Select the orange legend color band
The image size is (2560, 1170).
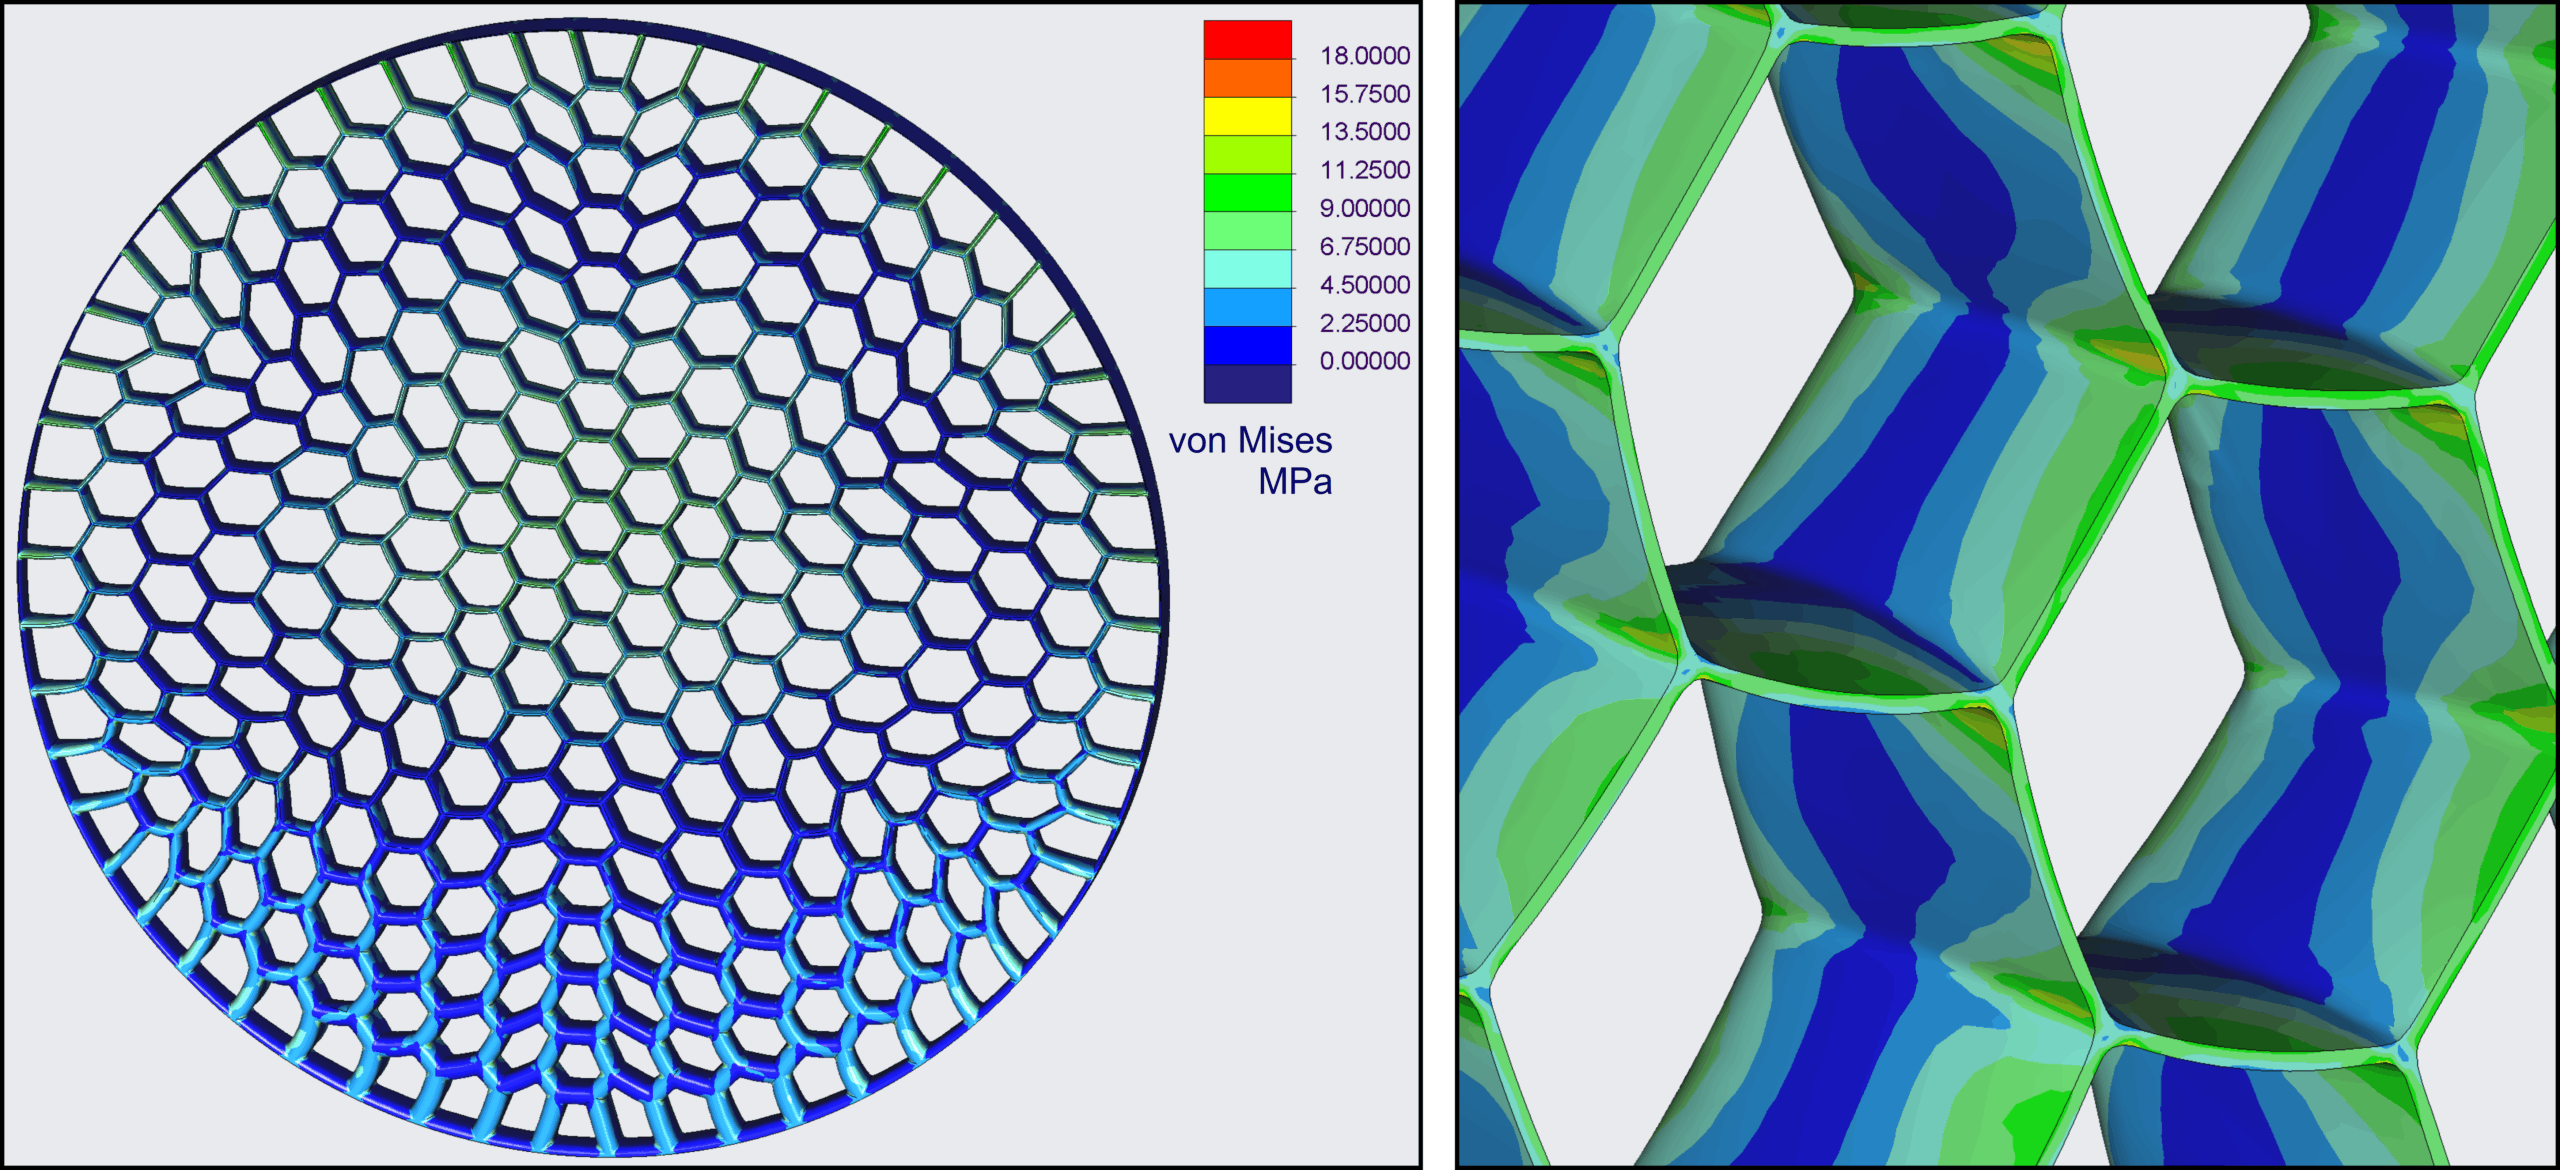coord(1247,78)
